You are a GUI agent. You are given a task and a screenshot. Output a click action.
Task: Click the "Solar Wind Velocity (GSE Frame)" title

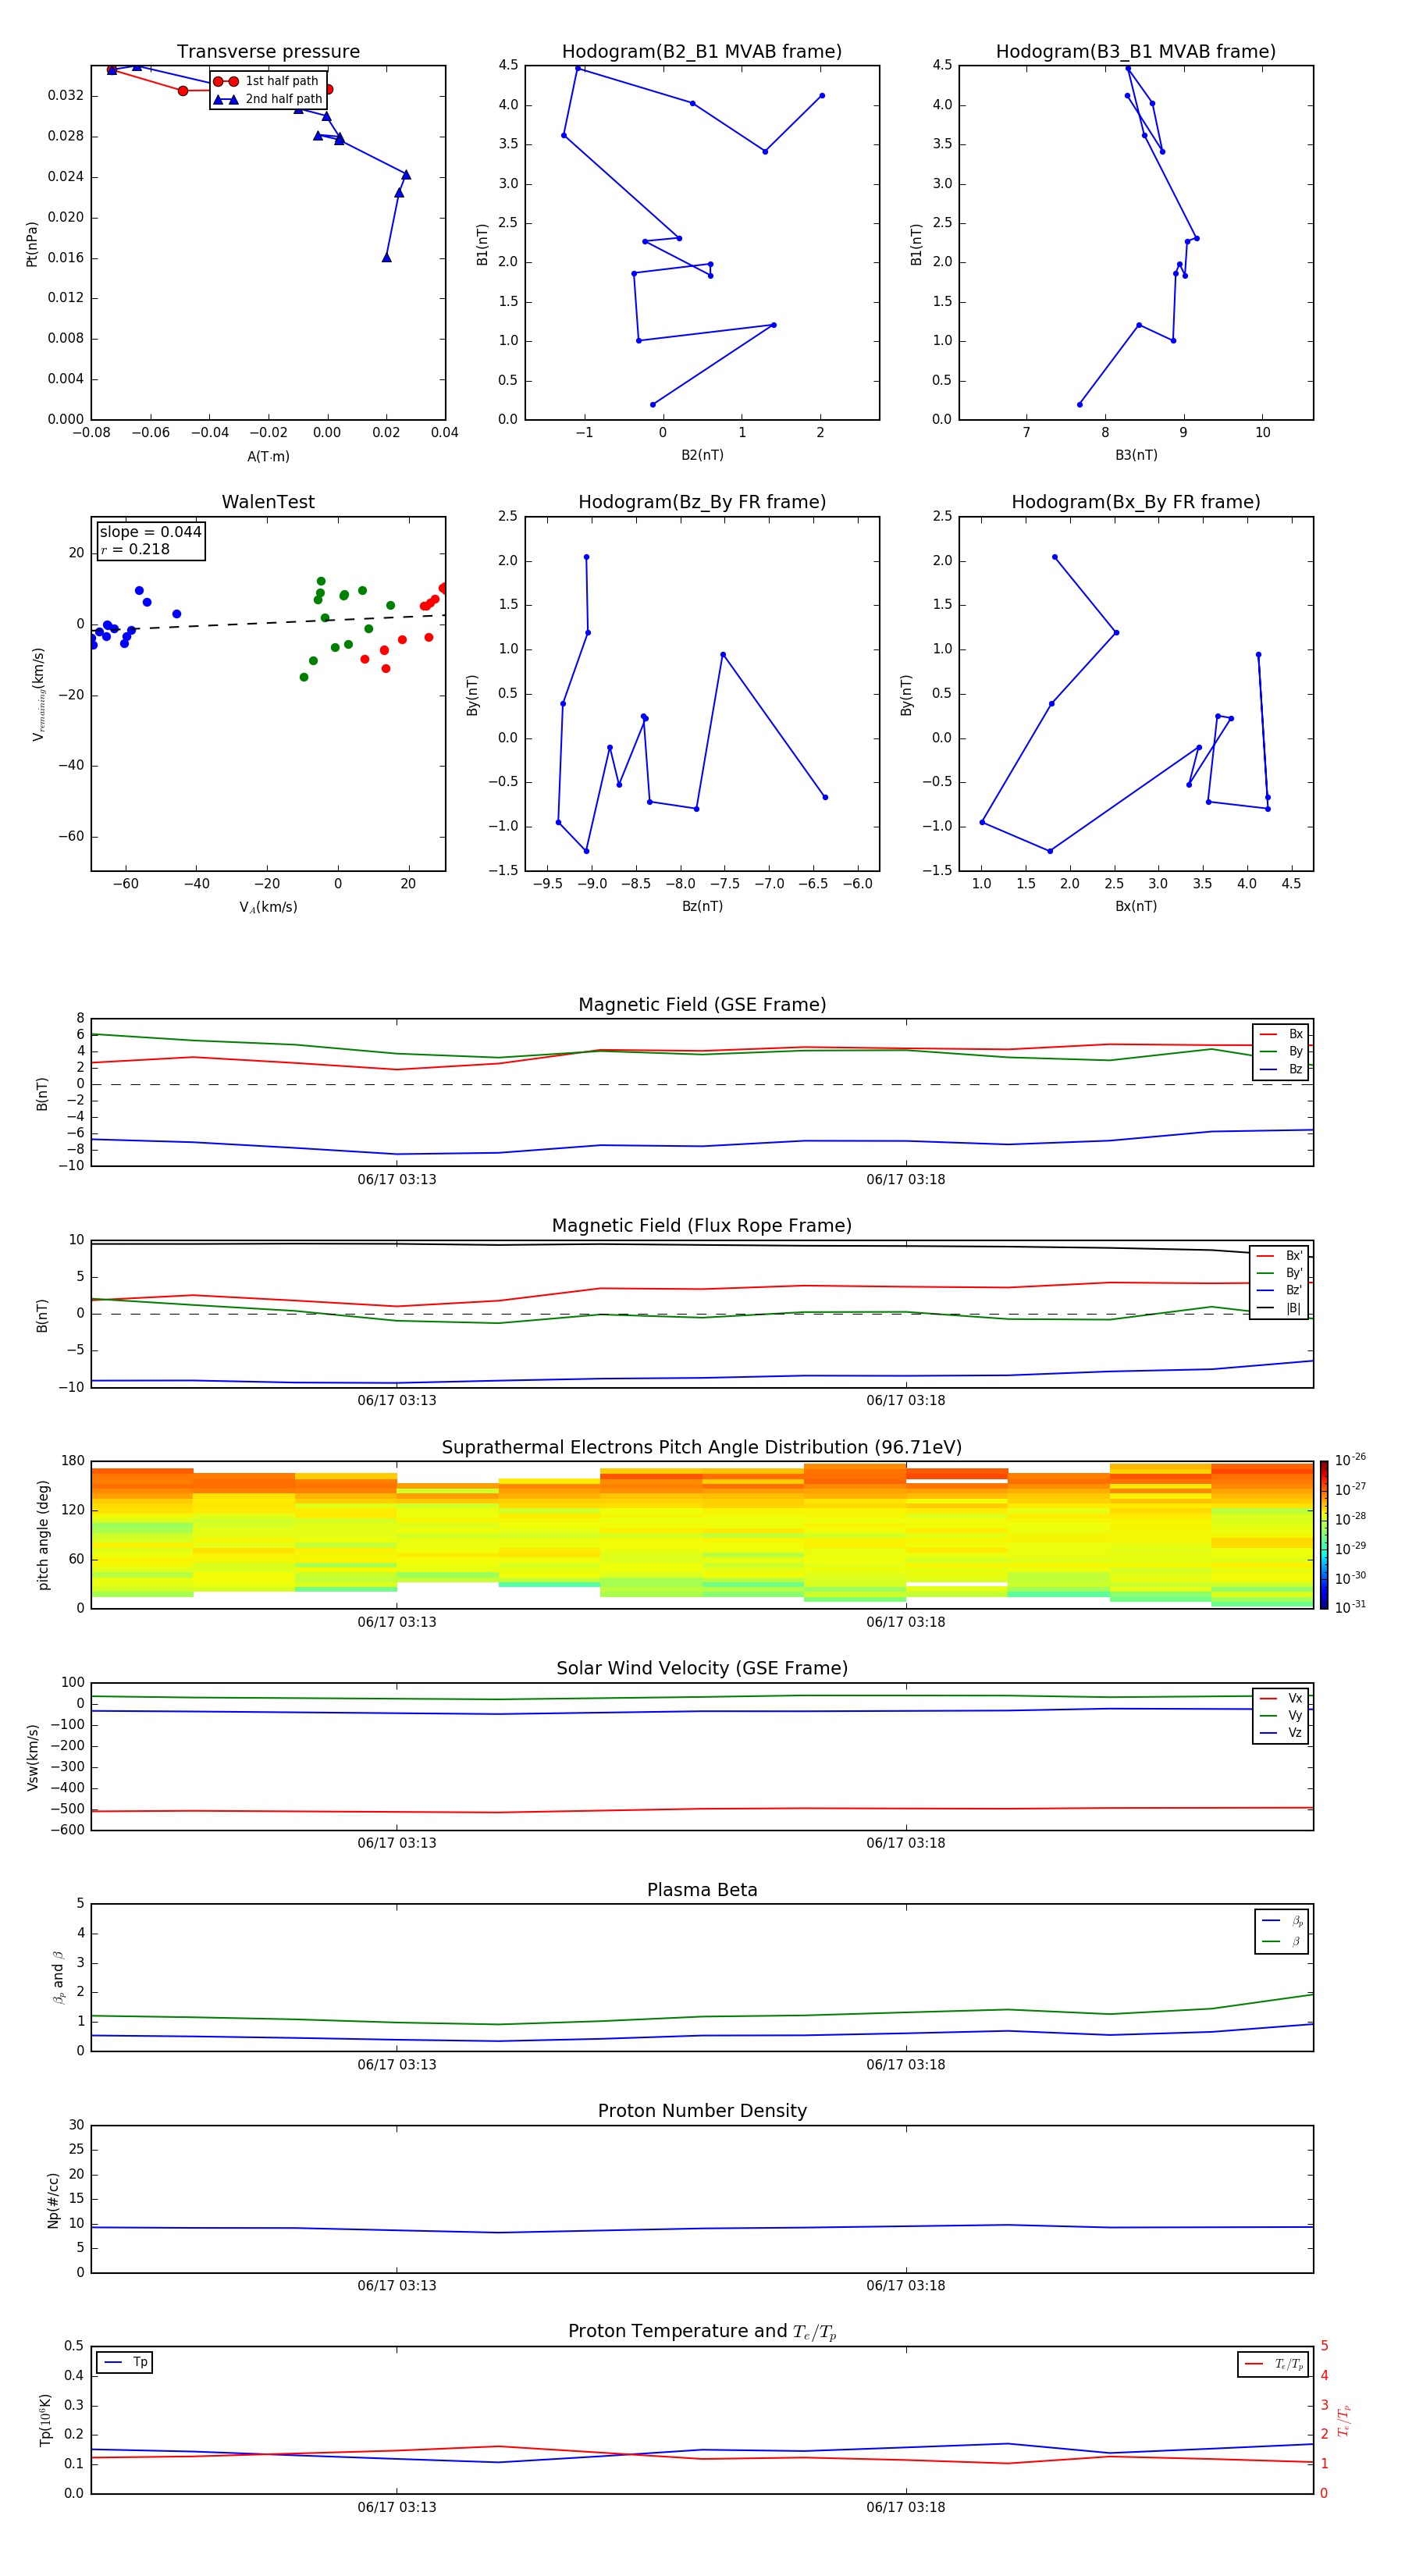702,1669
